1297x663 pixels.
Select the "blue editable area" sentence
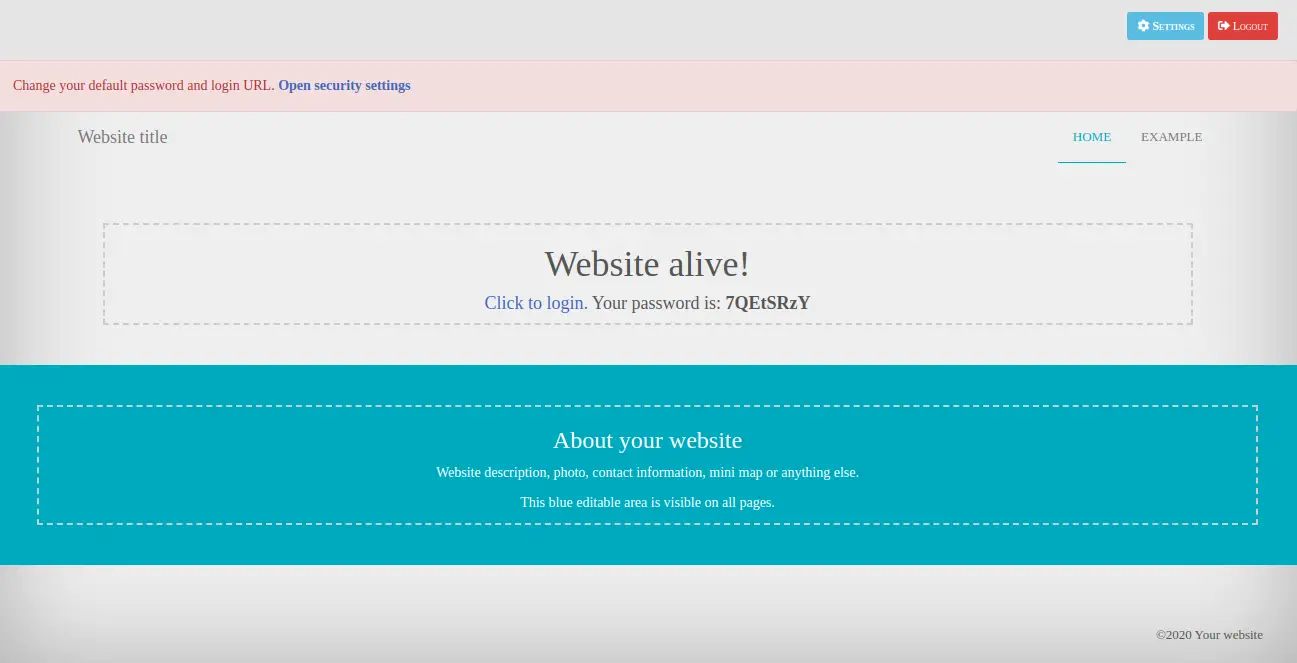click(x=647, y=502)
